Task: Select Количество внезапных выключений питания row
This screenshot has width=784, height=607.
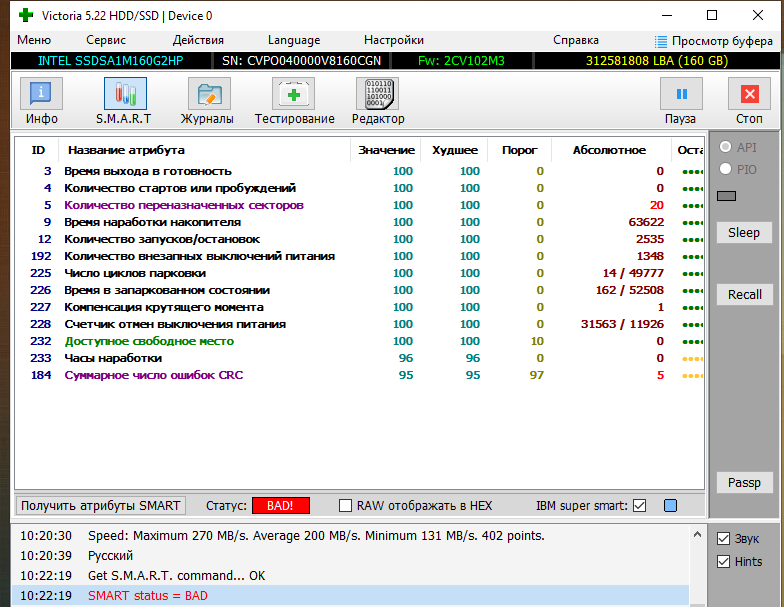Action: (359, 256)
